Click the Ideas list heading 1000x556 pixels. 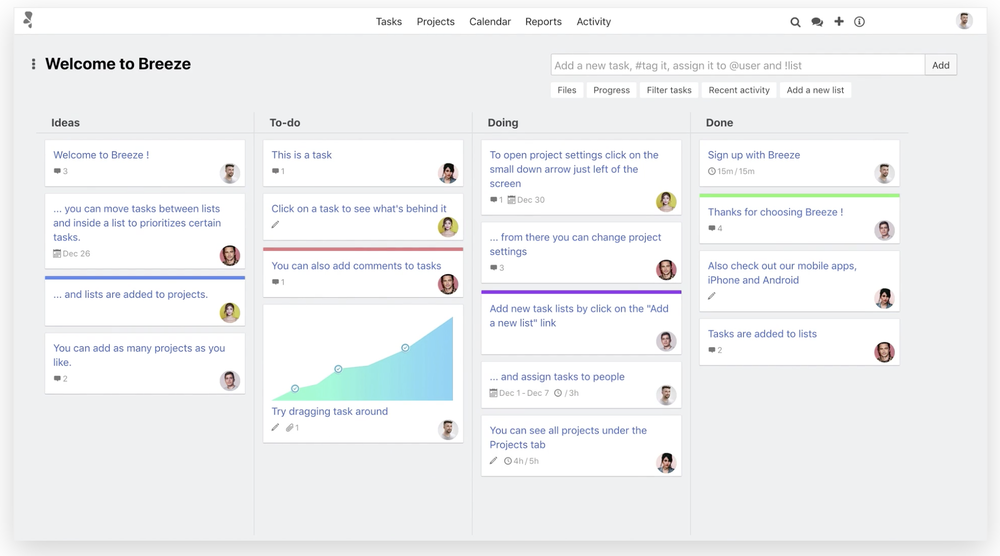(66, 122)
